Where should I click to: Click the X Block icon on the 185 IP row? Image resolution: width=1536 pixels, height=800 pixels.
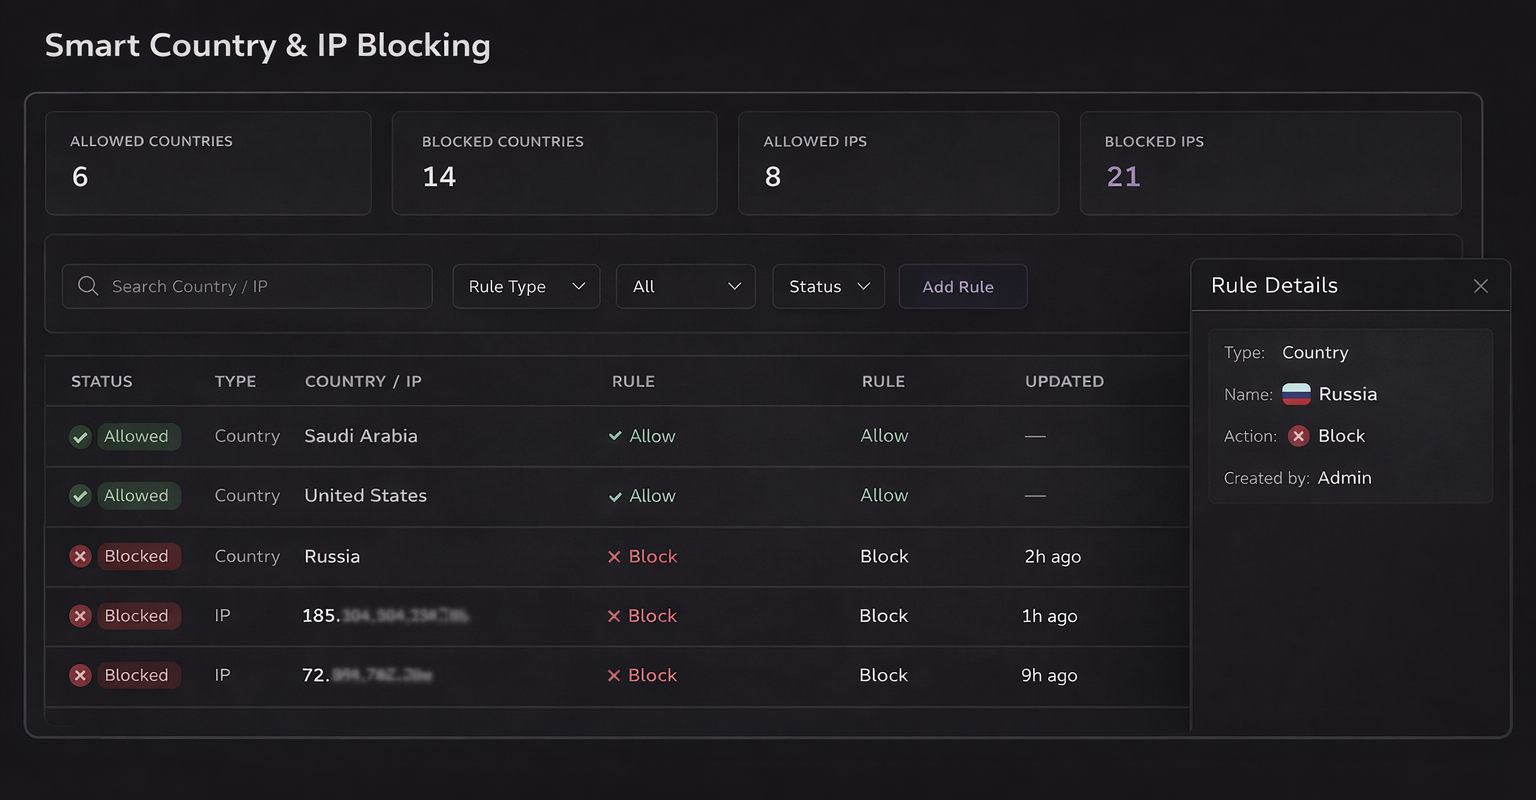click(618, 616)
